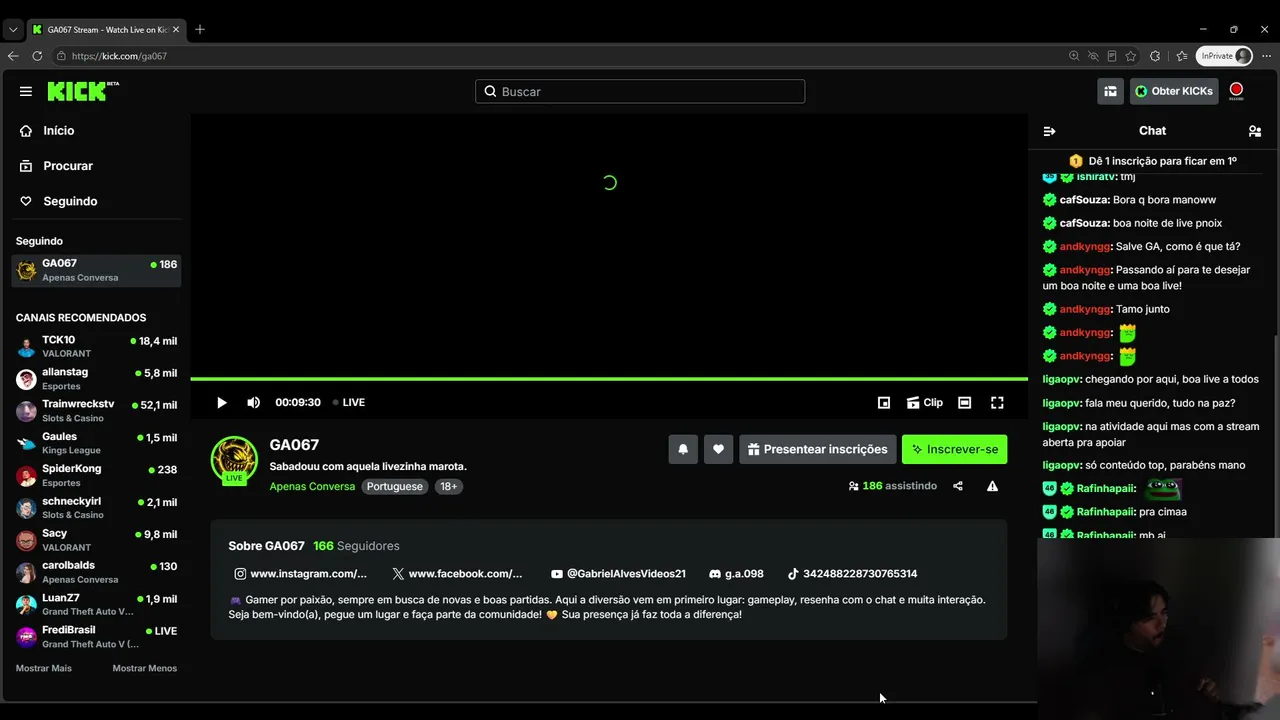This screenshot has width=1280, height=720.
Task: Click the Obter KICKs button
Action: pyautogui.click(x=1174, y=91)
